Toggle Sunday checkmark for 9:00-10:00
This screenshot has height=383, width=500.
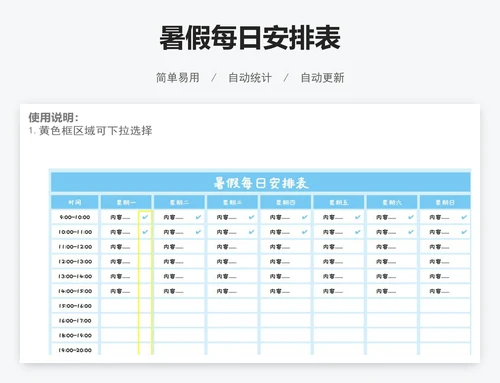click(464, 217)
